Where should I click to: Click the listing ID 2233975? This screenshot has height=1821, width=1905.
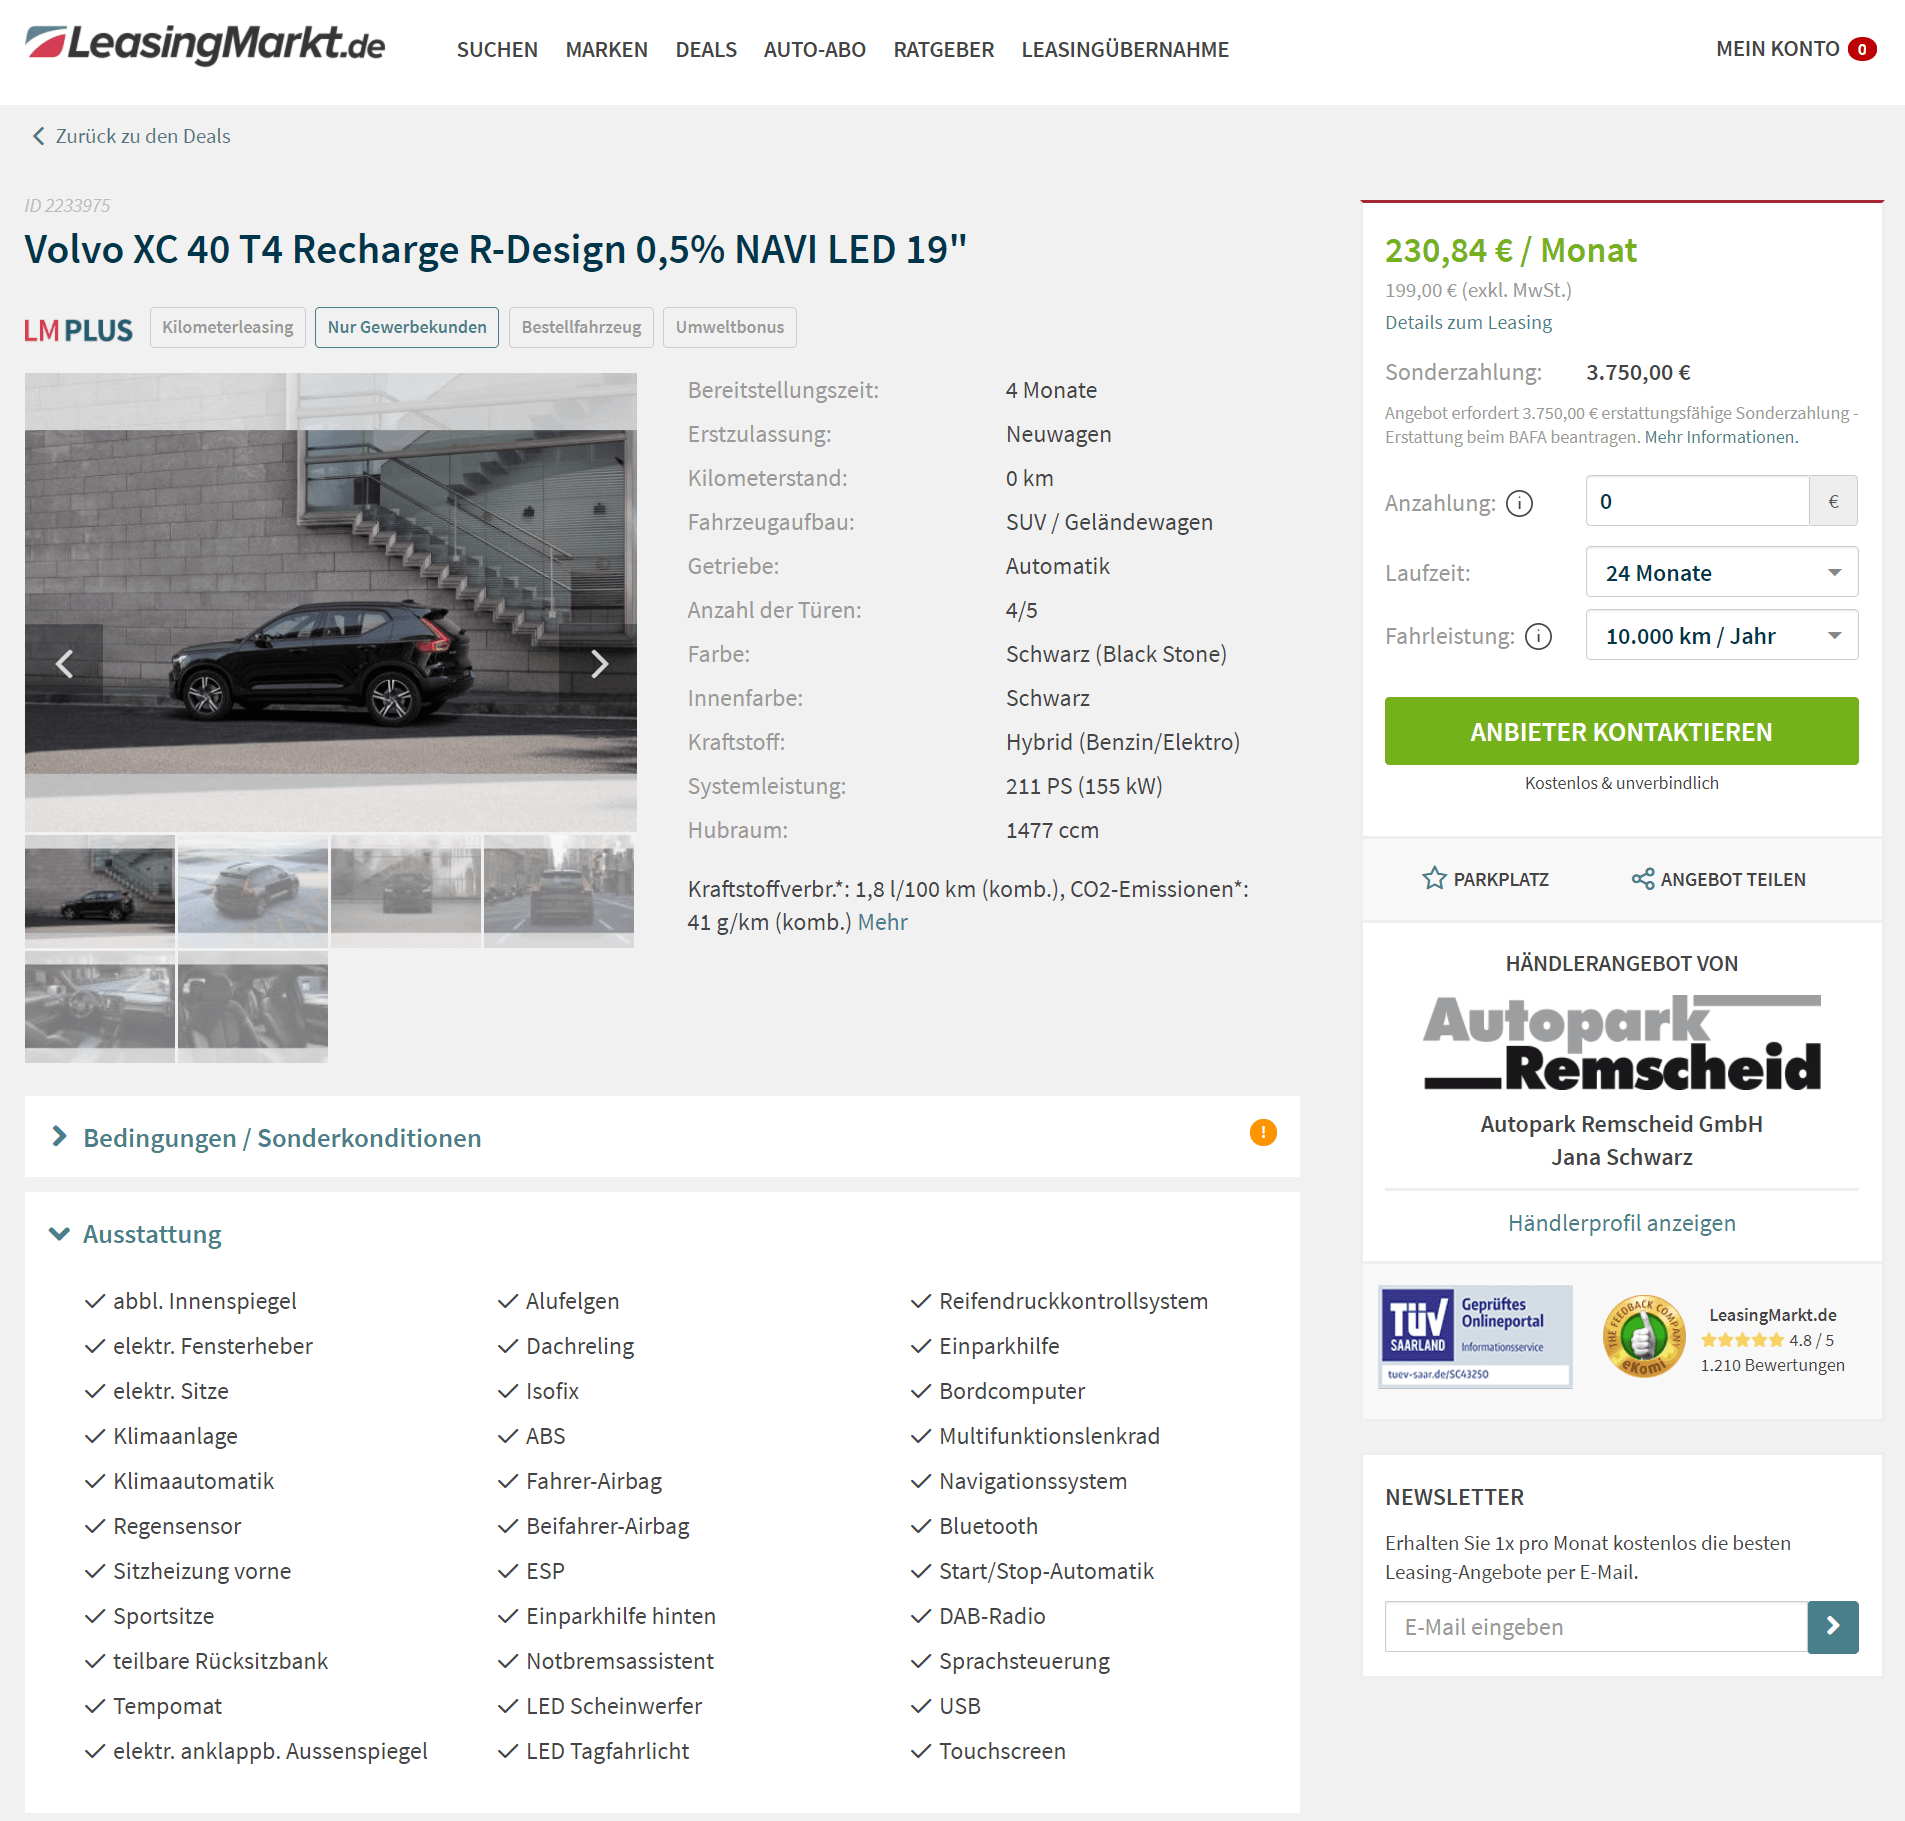coord(67,205)
